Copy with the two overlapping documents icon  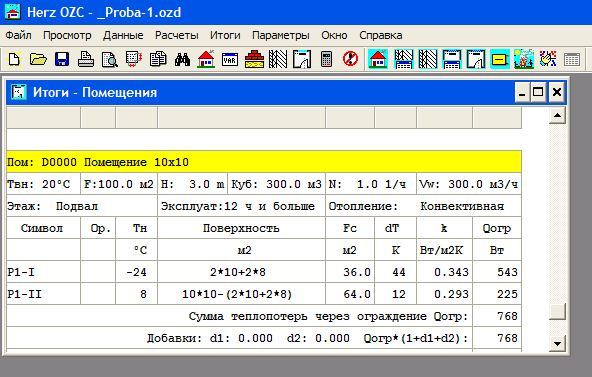[158, 59]
